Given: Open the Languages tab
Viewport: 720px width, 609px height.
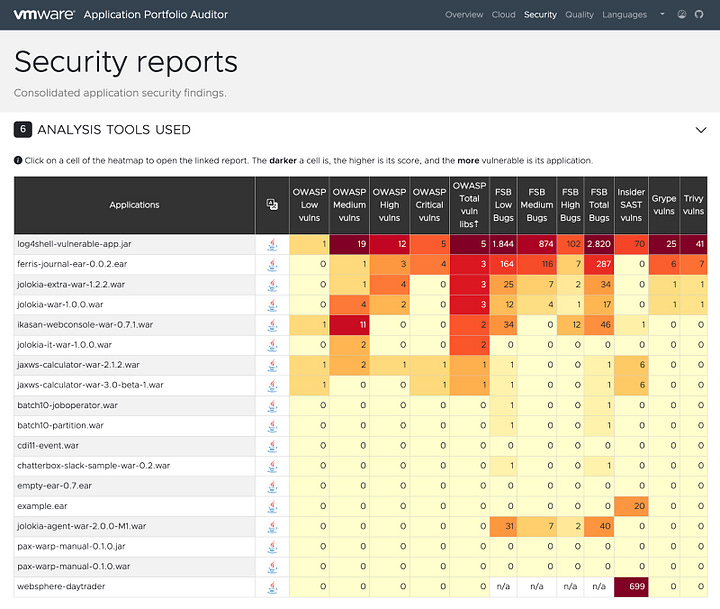Looking at the screenshot, I should point(624,15).
